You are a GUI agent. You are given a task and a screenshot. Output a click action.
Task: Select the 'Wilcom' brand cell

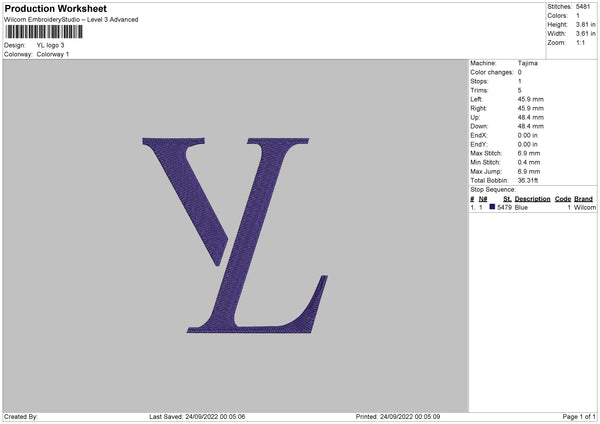point(585,207)
